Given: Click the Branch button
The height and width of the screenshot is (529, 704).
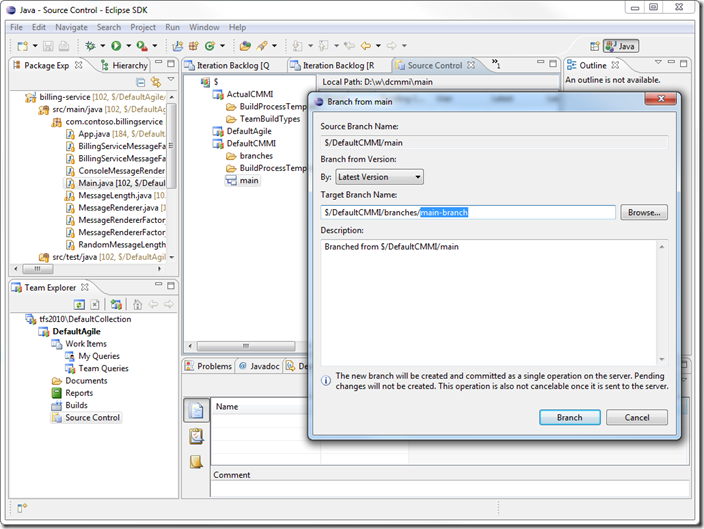Looking at the screenshot, I should [570, 418].
